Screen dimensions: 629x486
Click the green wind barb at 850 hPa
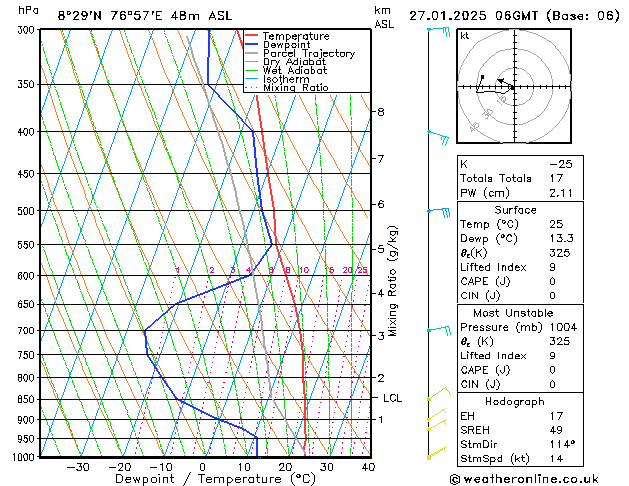coord(439,393)
